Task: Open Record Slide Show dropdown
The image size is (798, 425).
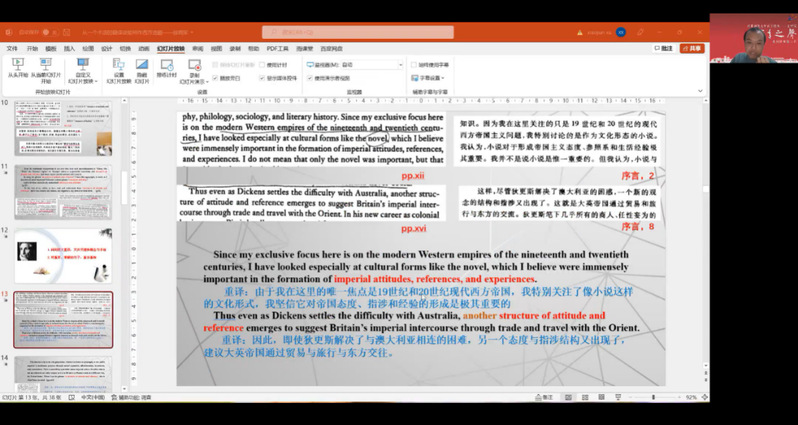Action: [x=194, y=71]
